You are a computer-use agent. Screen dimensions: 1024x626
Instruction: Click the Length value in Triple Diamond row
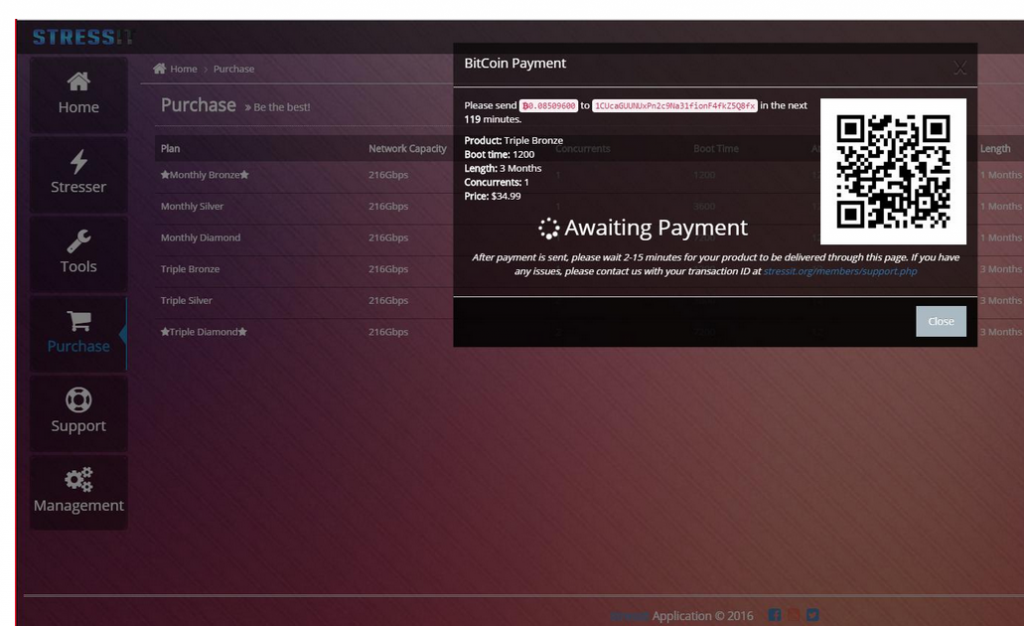coord(1000,332)
